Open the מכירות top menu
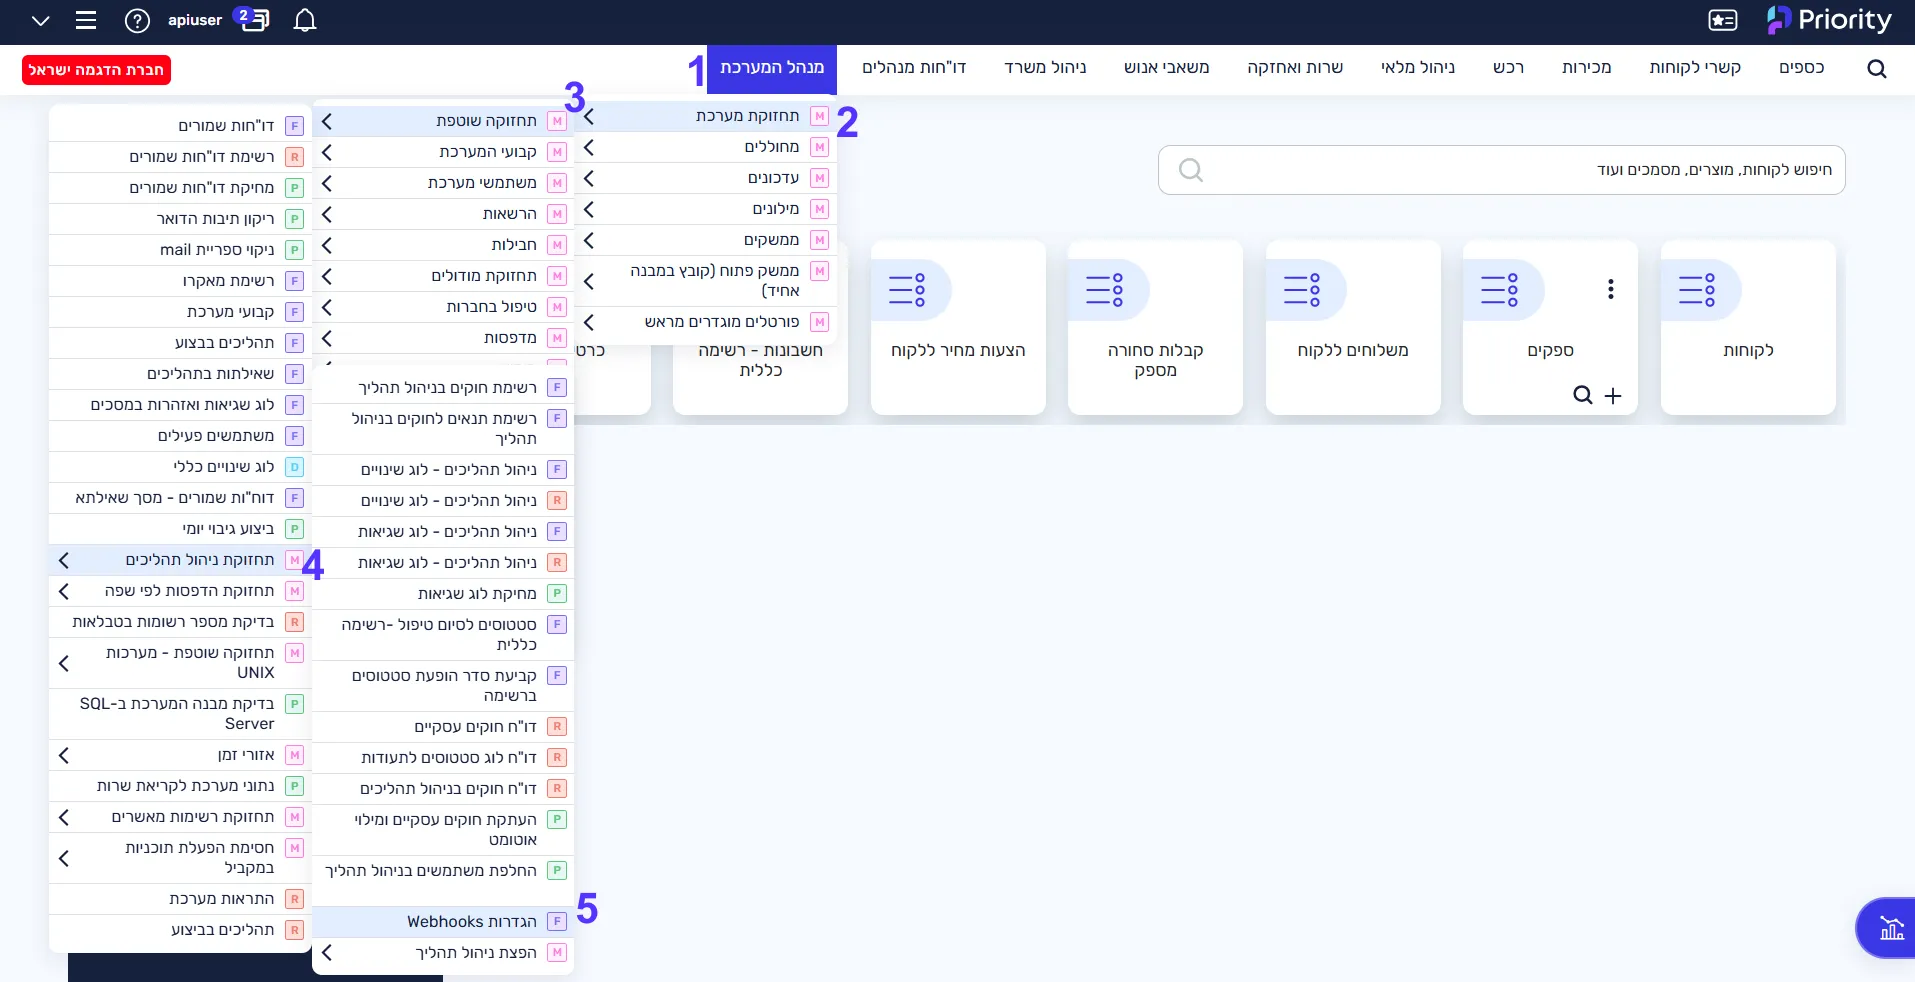The image size is (1915, 982). click(x=1586, y=68)
